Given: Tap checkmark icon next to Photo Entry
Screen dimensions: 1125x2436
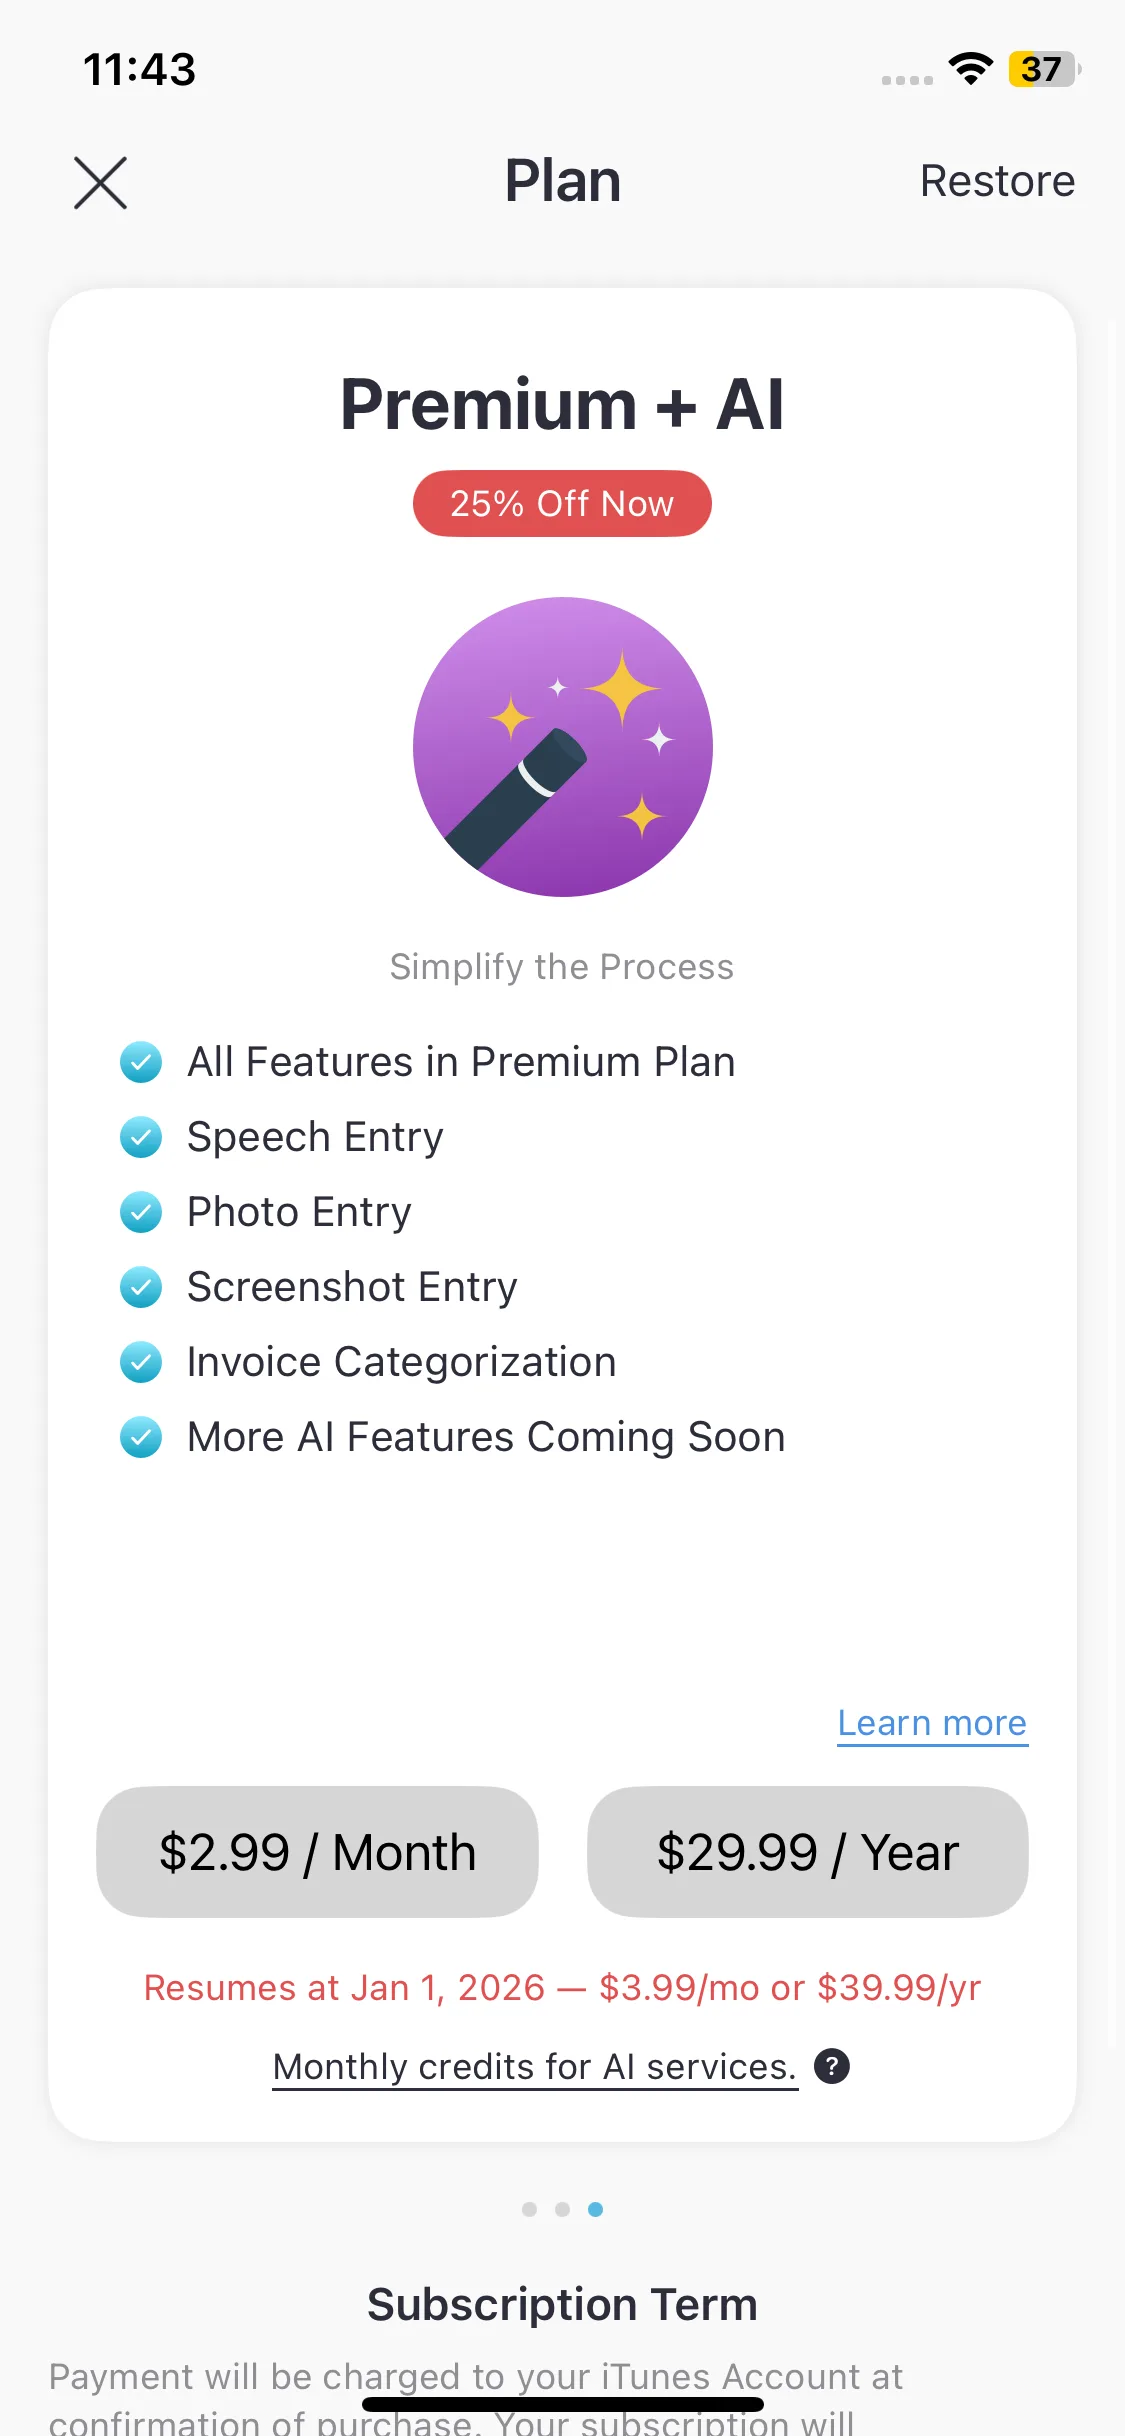Looking at the screenshot, I should [x=141, y=1212].
